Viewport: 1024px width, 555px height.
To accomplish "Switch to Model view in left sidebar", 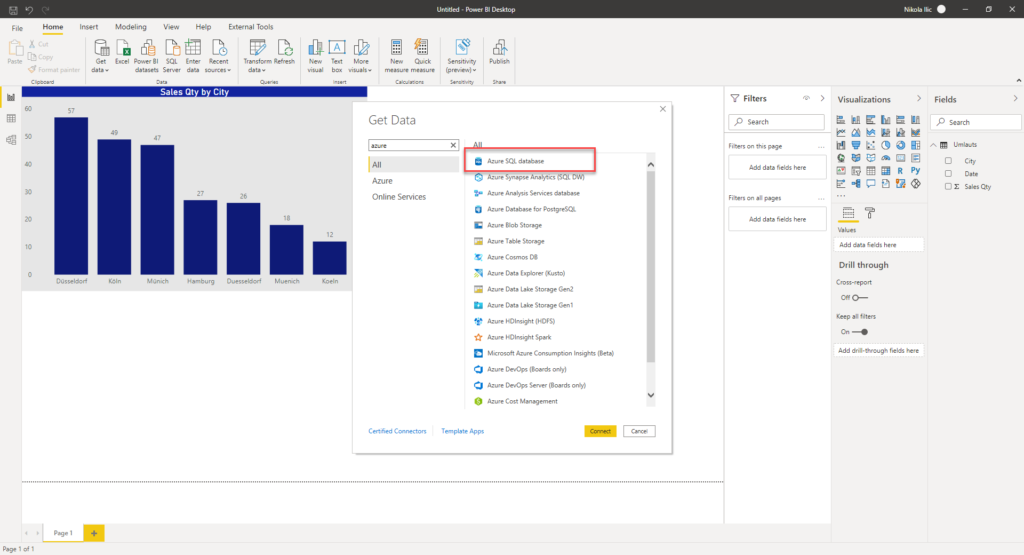I will point(11,140).
